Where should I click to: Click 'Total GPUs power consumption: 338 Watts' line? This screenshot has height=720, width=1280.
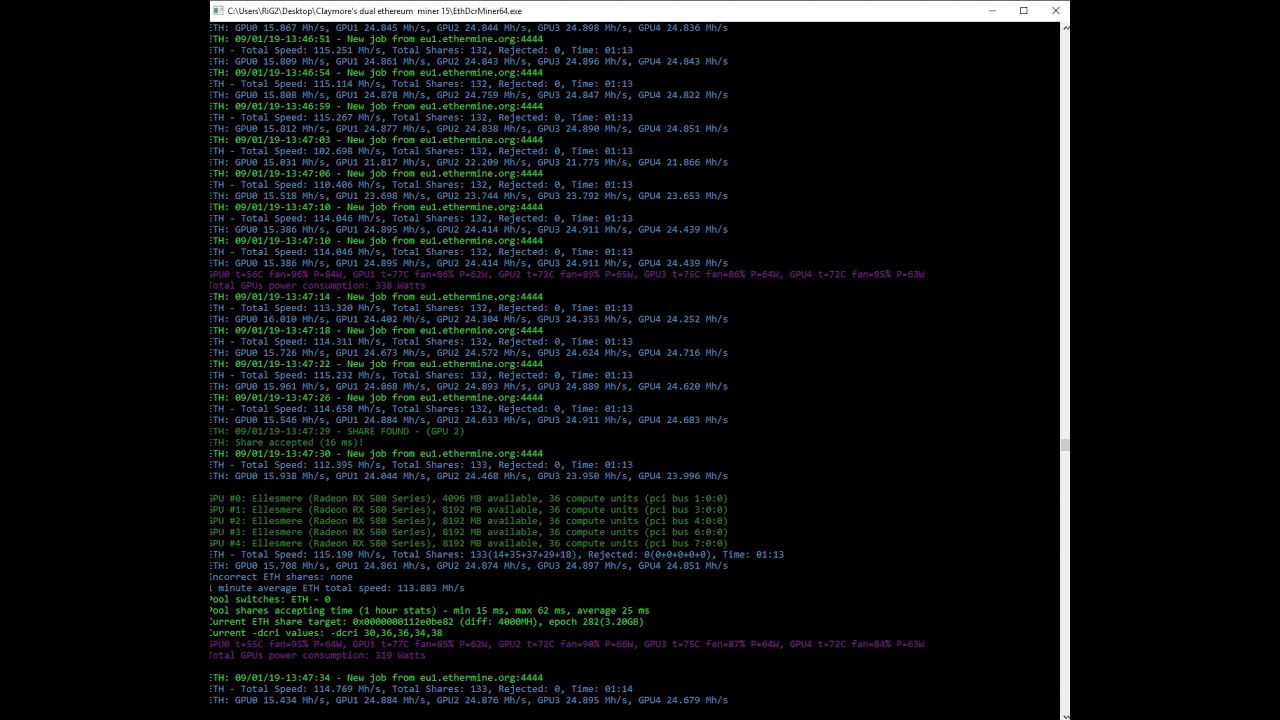coord(318,286)
